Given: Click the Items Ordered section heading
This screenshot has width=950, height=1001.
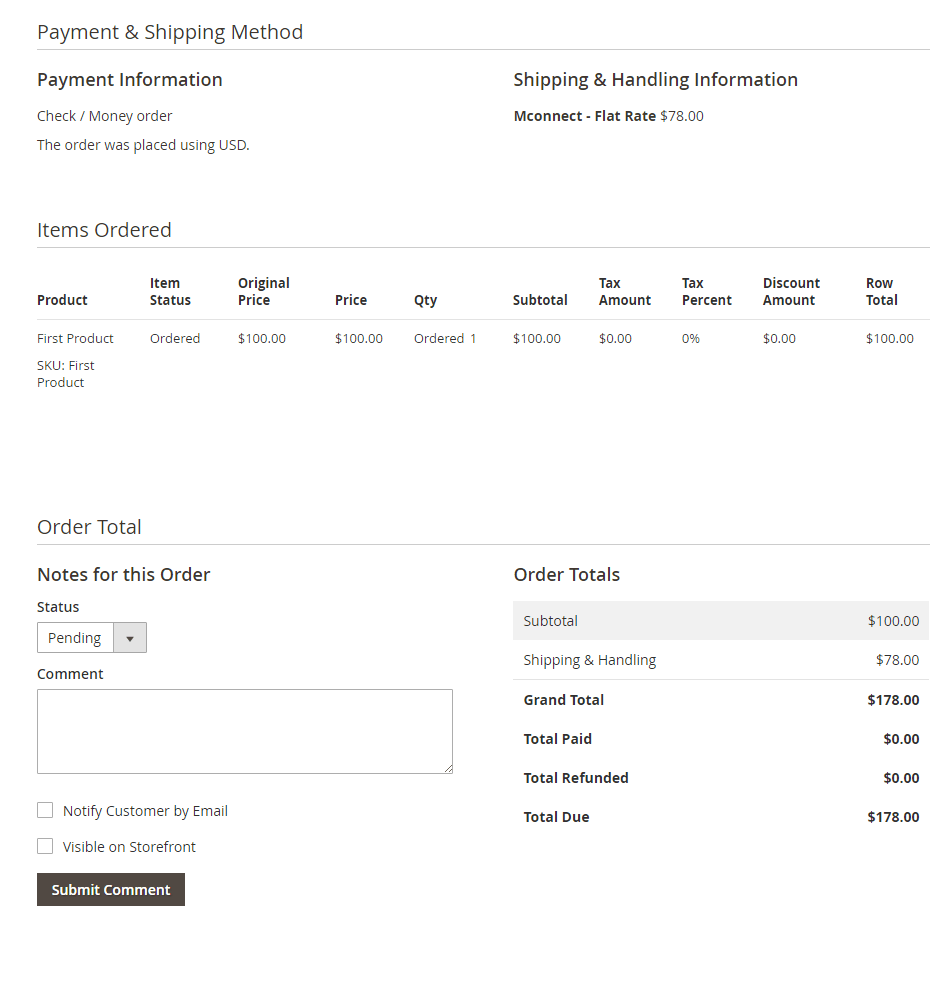Looking at the screenshot, I should coord(104,230).
